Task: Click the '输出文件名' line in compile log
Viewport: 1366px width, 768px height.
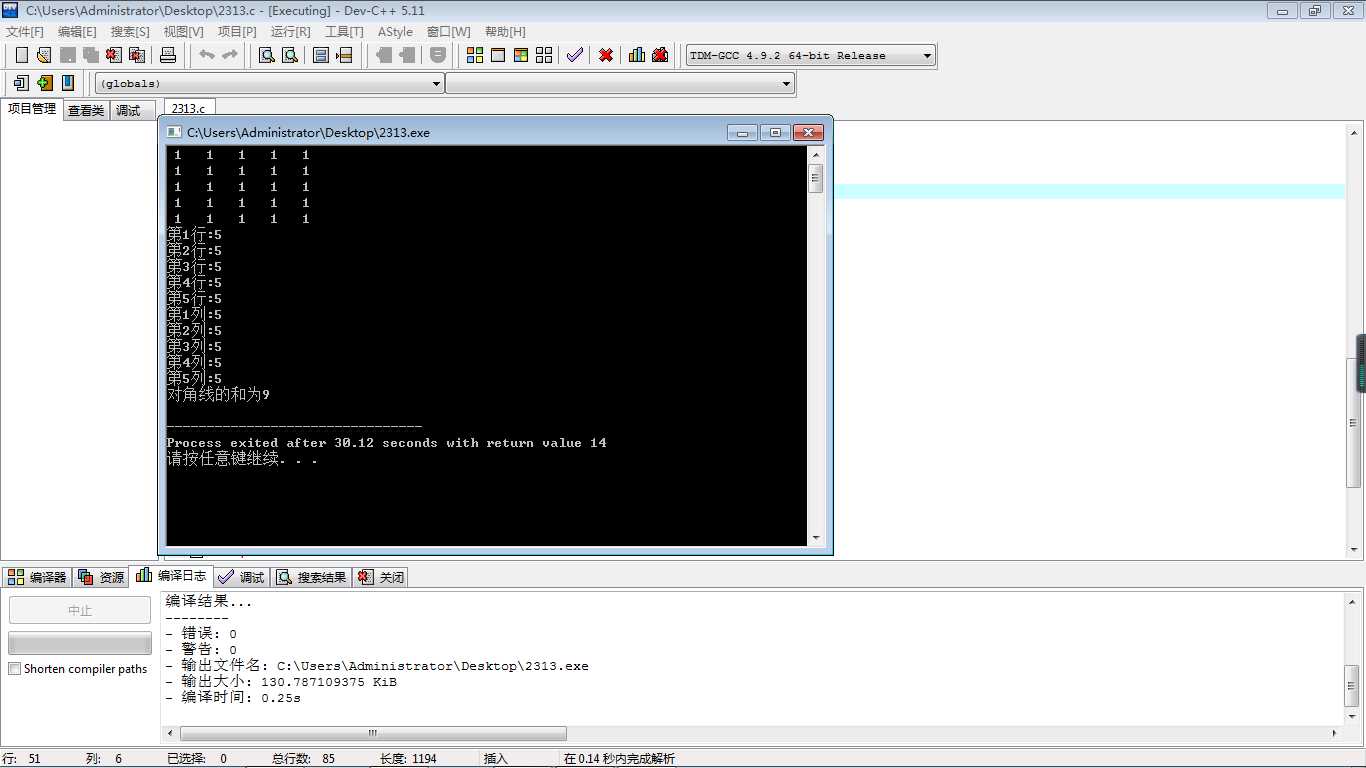Action: click(377, 666)
